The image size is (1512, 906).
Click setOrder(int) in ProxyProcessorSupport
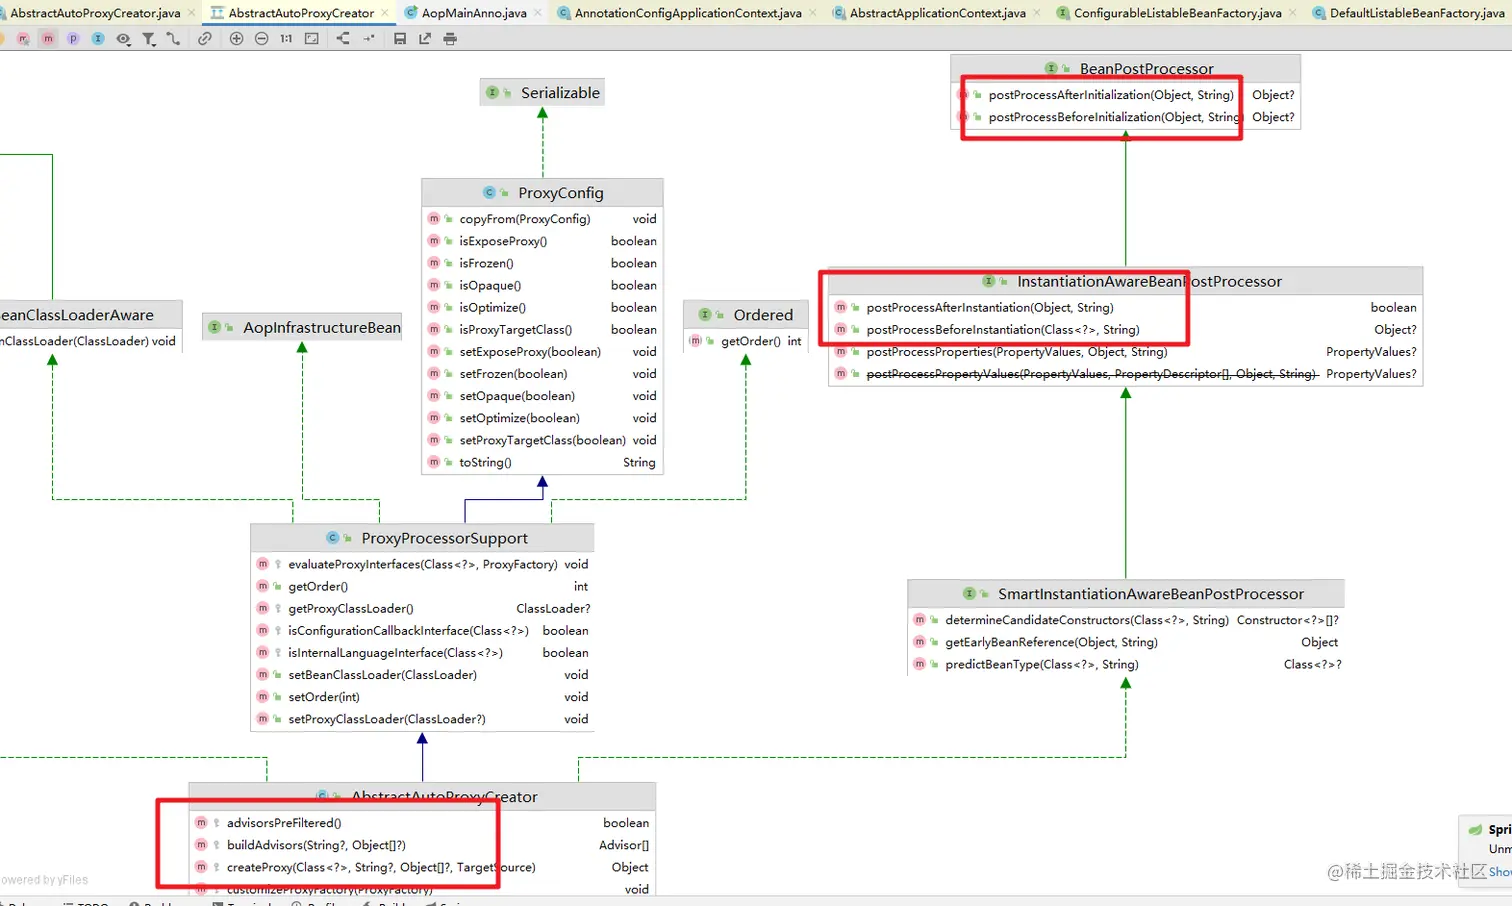pos(422,697)
